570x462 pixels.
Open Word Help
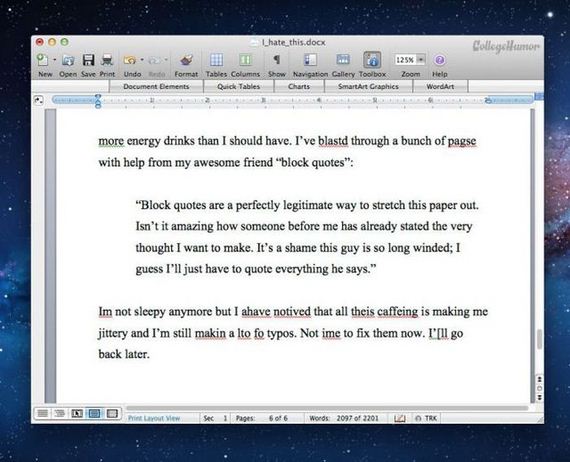(x=439, y=60)
